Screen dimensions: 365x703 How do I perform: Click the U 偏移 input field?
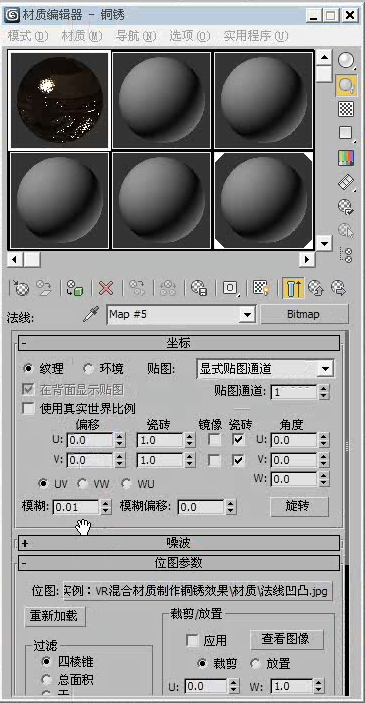point(90,440)
